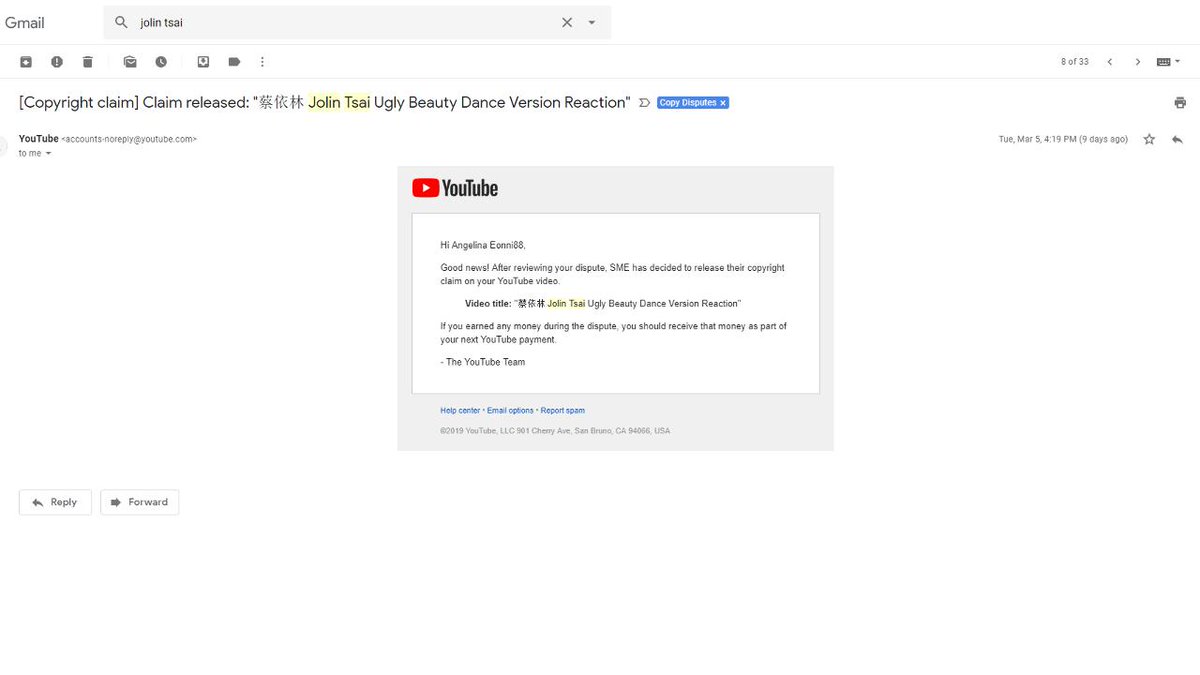
Task: Open the Labels tag icon
Action: pos(234,62)
